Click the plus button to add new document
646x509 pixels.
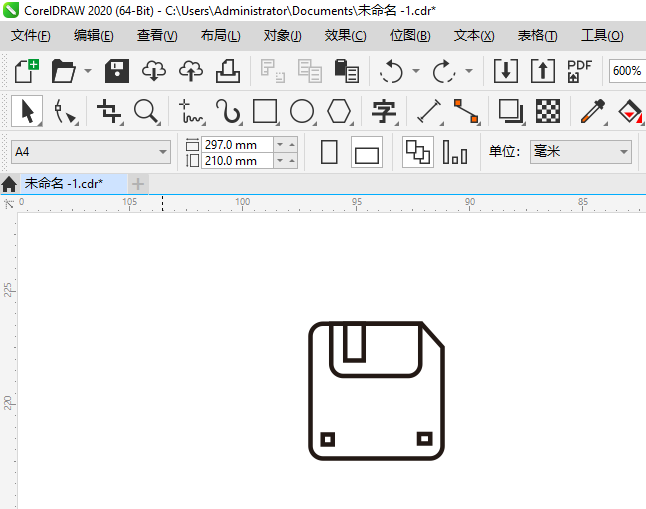coord(138,184)
